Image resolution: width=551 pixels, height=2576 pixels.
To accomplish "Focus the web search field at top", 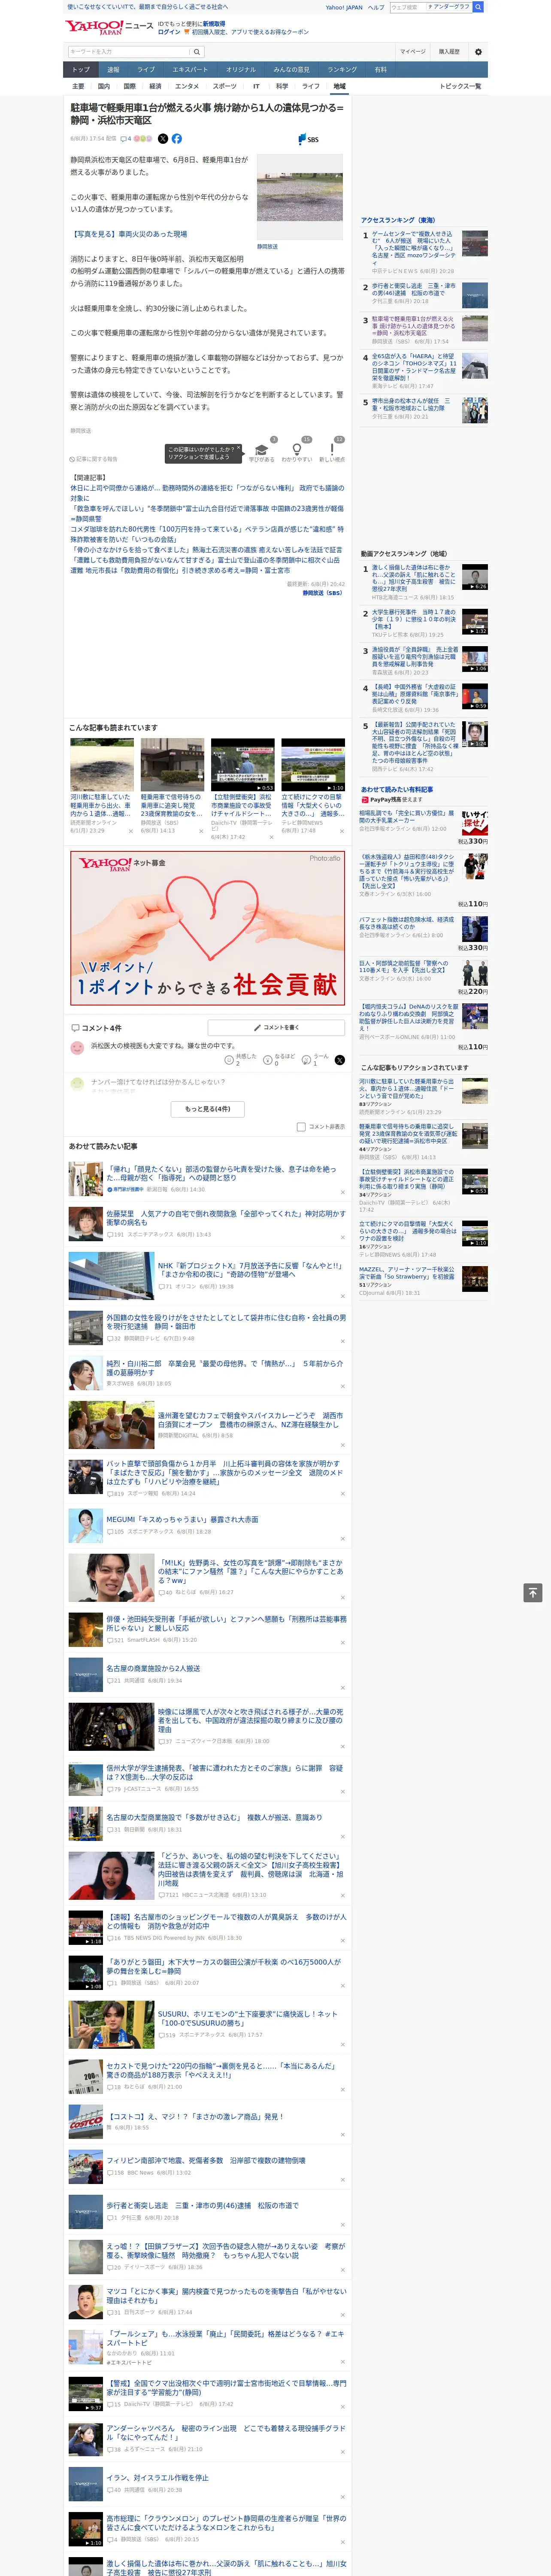I will (x=408, y=7).
